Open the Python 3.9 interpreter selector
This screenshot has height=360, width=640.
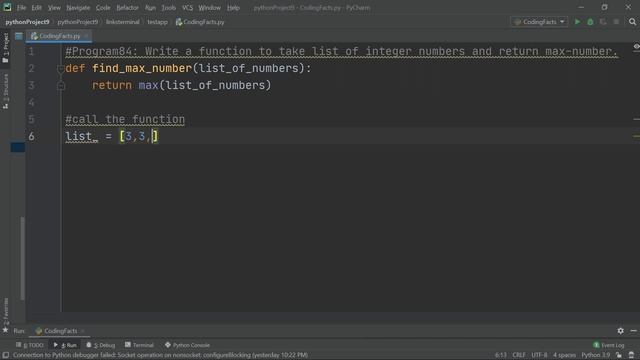pyautogui.click(x=596, y=355)
